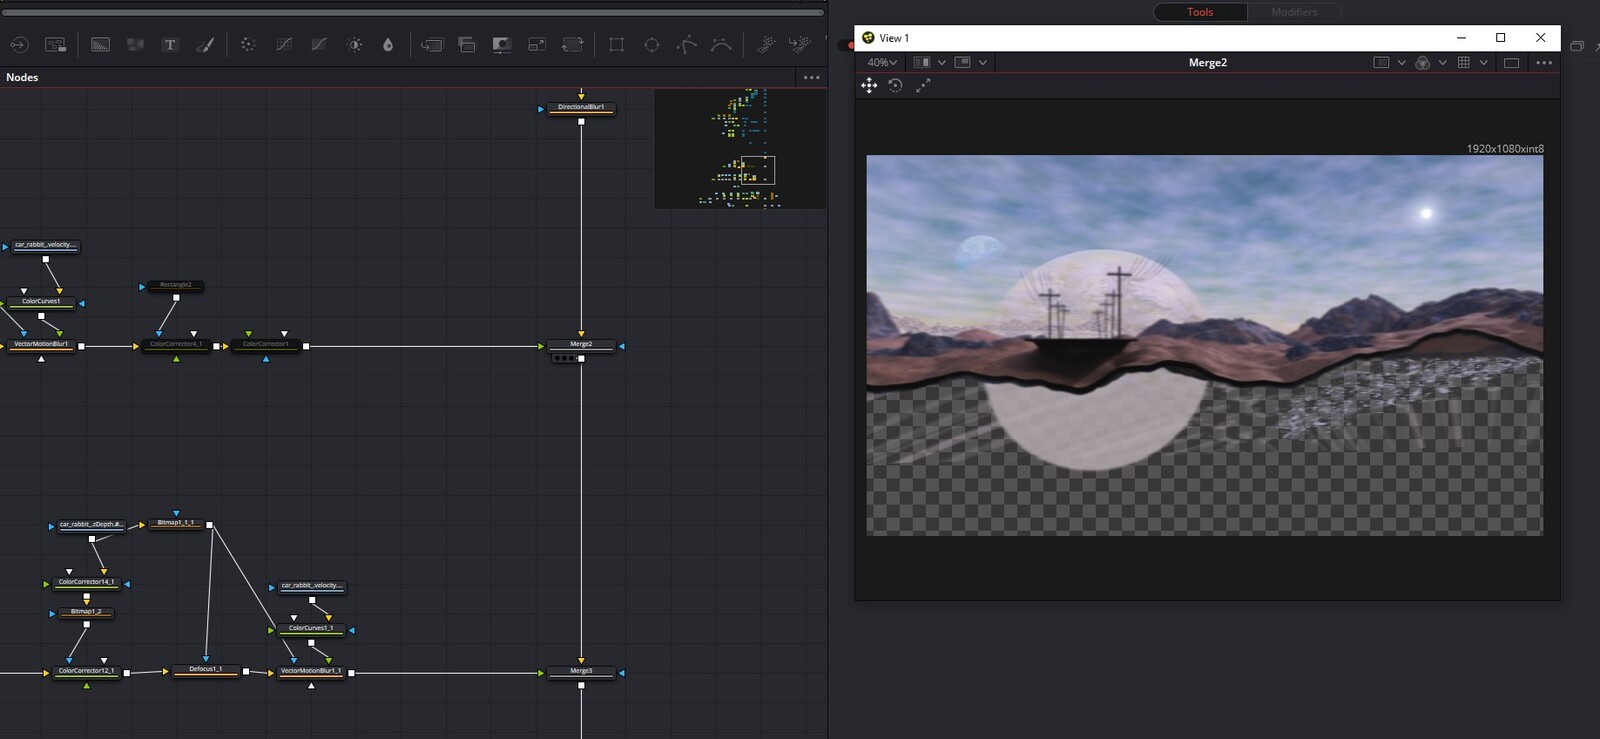Select the car_rabbit_zDepth node
Image resolution: width=1600 pixels, height=739 pixels.
91,525
